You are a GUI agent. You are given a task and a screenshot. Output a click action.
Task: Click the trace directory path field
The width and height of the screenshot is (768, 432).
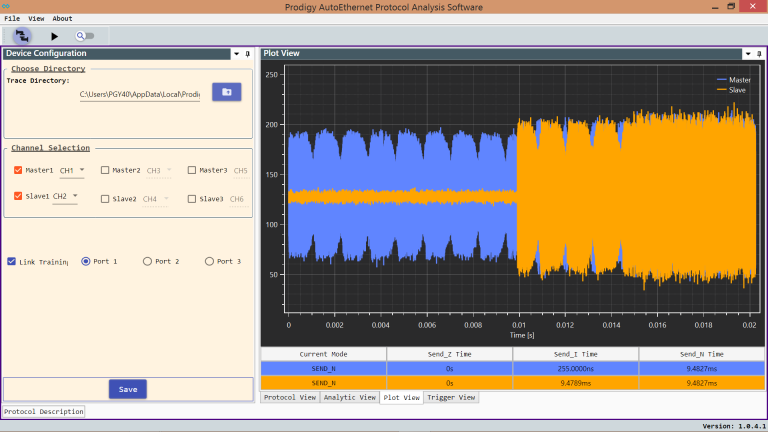[x=140, y=94]
